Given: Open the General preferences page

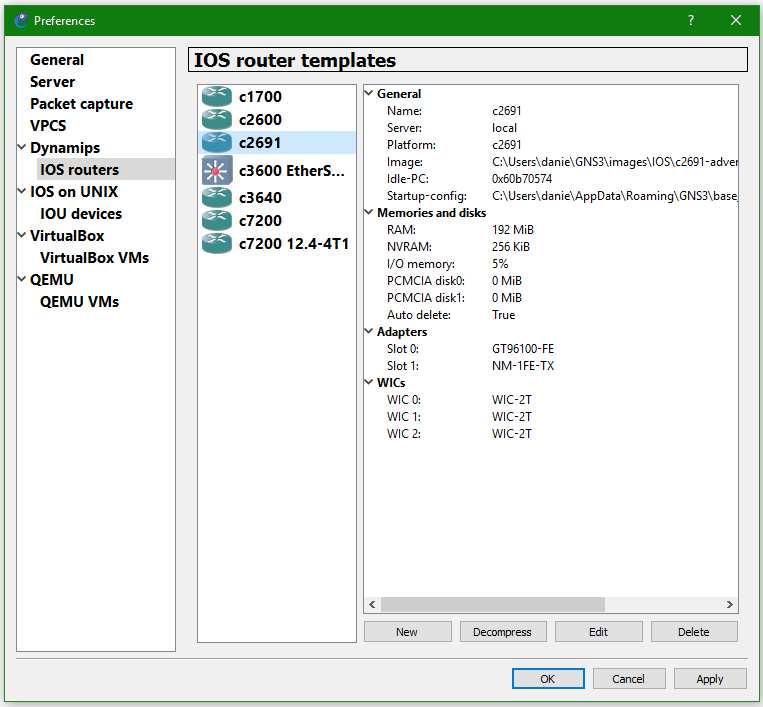Looking at the screenshot, I should [x=57, y=60].
